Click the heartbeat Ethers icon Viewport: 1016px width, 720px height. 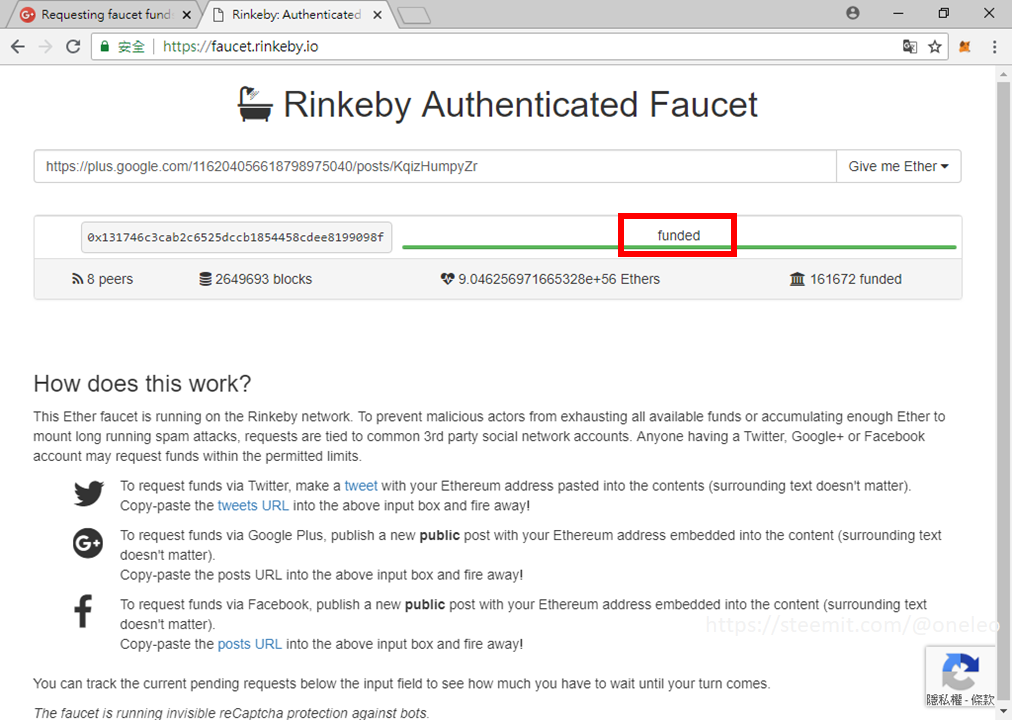(447, 279)
